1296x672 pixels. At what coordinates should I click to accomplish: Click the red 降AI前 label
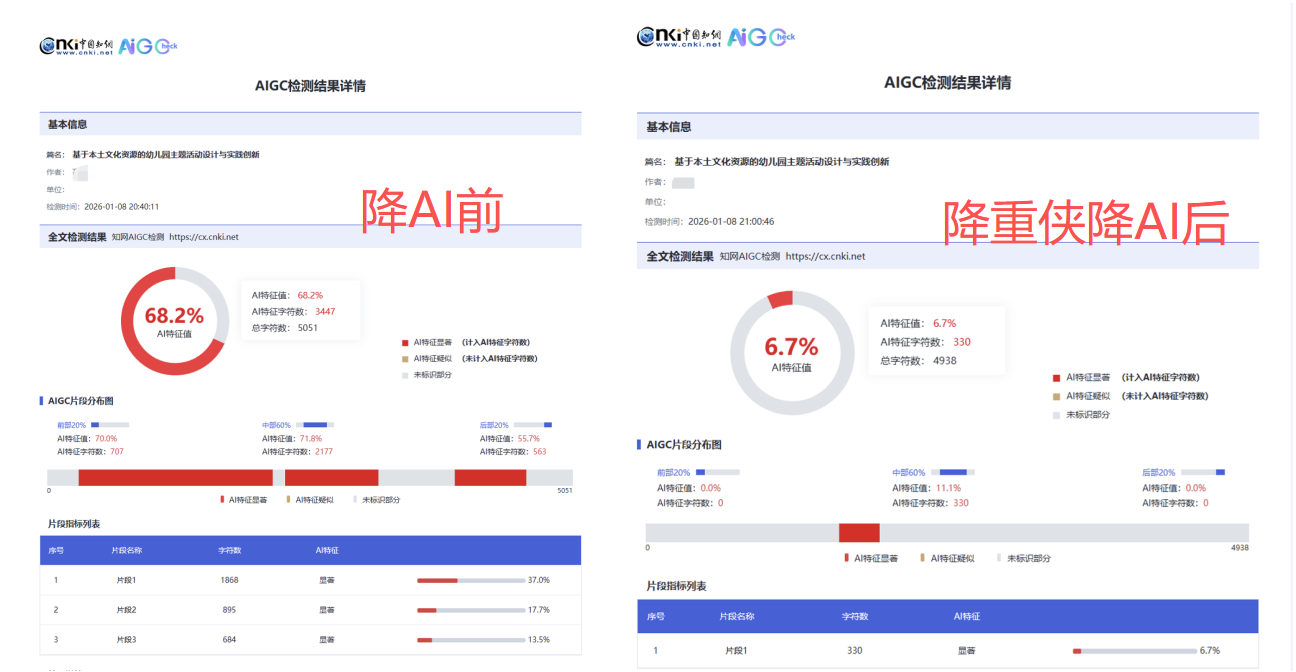[x=431, y=209]
